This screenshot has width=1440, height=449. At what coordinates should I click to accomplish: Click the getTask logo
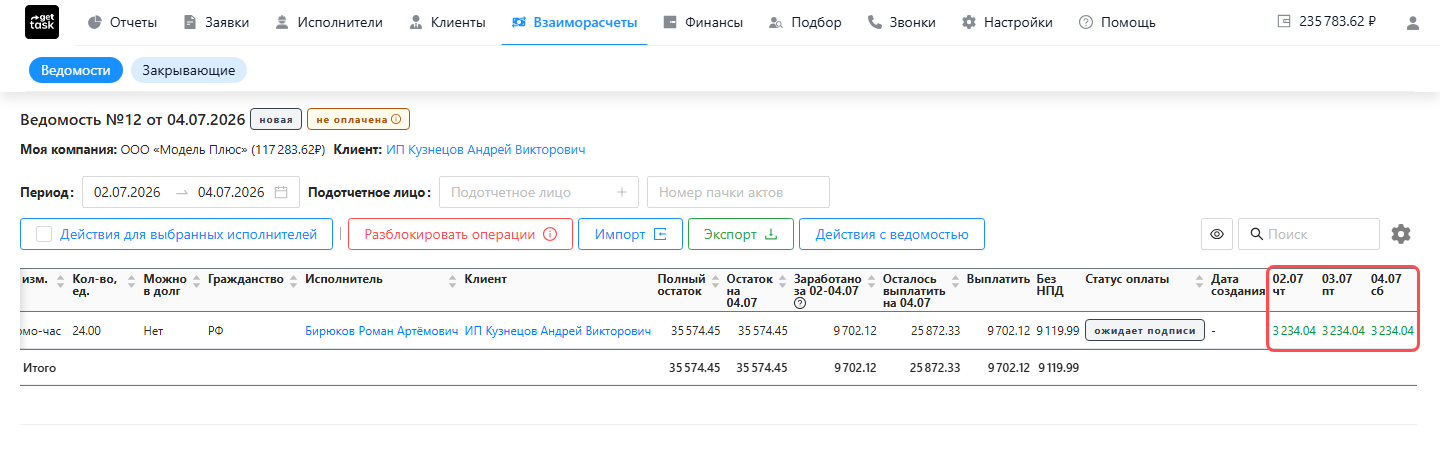42,22
